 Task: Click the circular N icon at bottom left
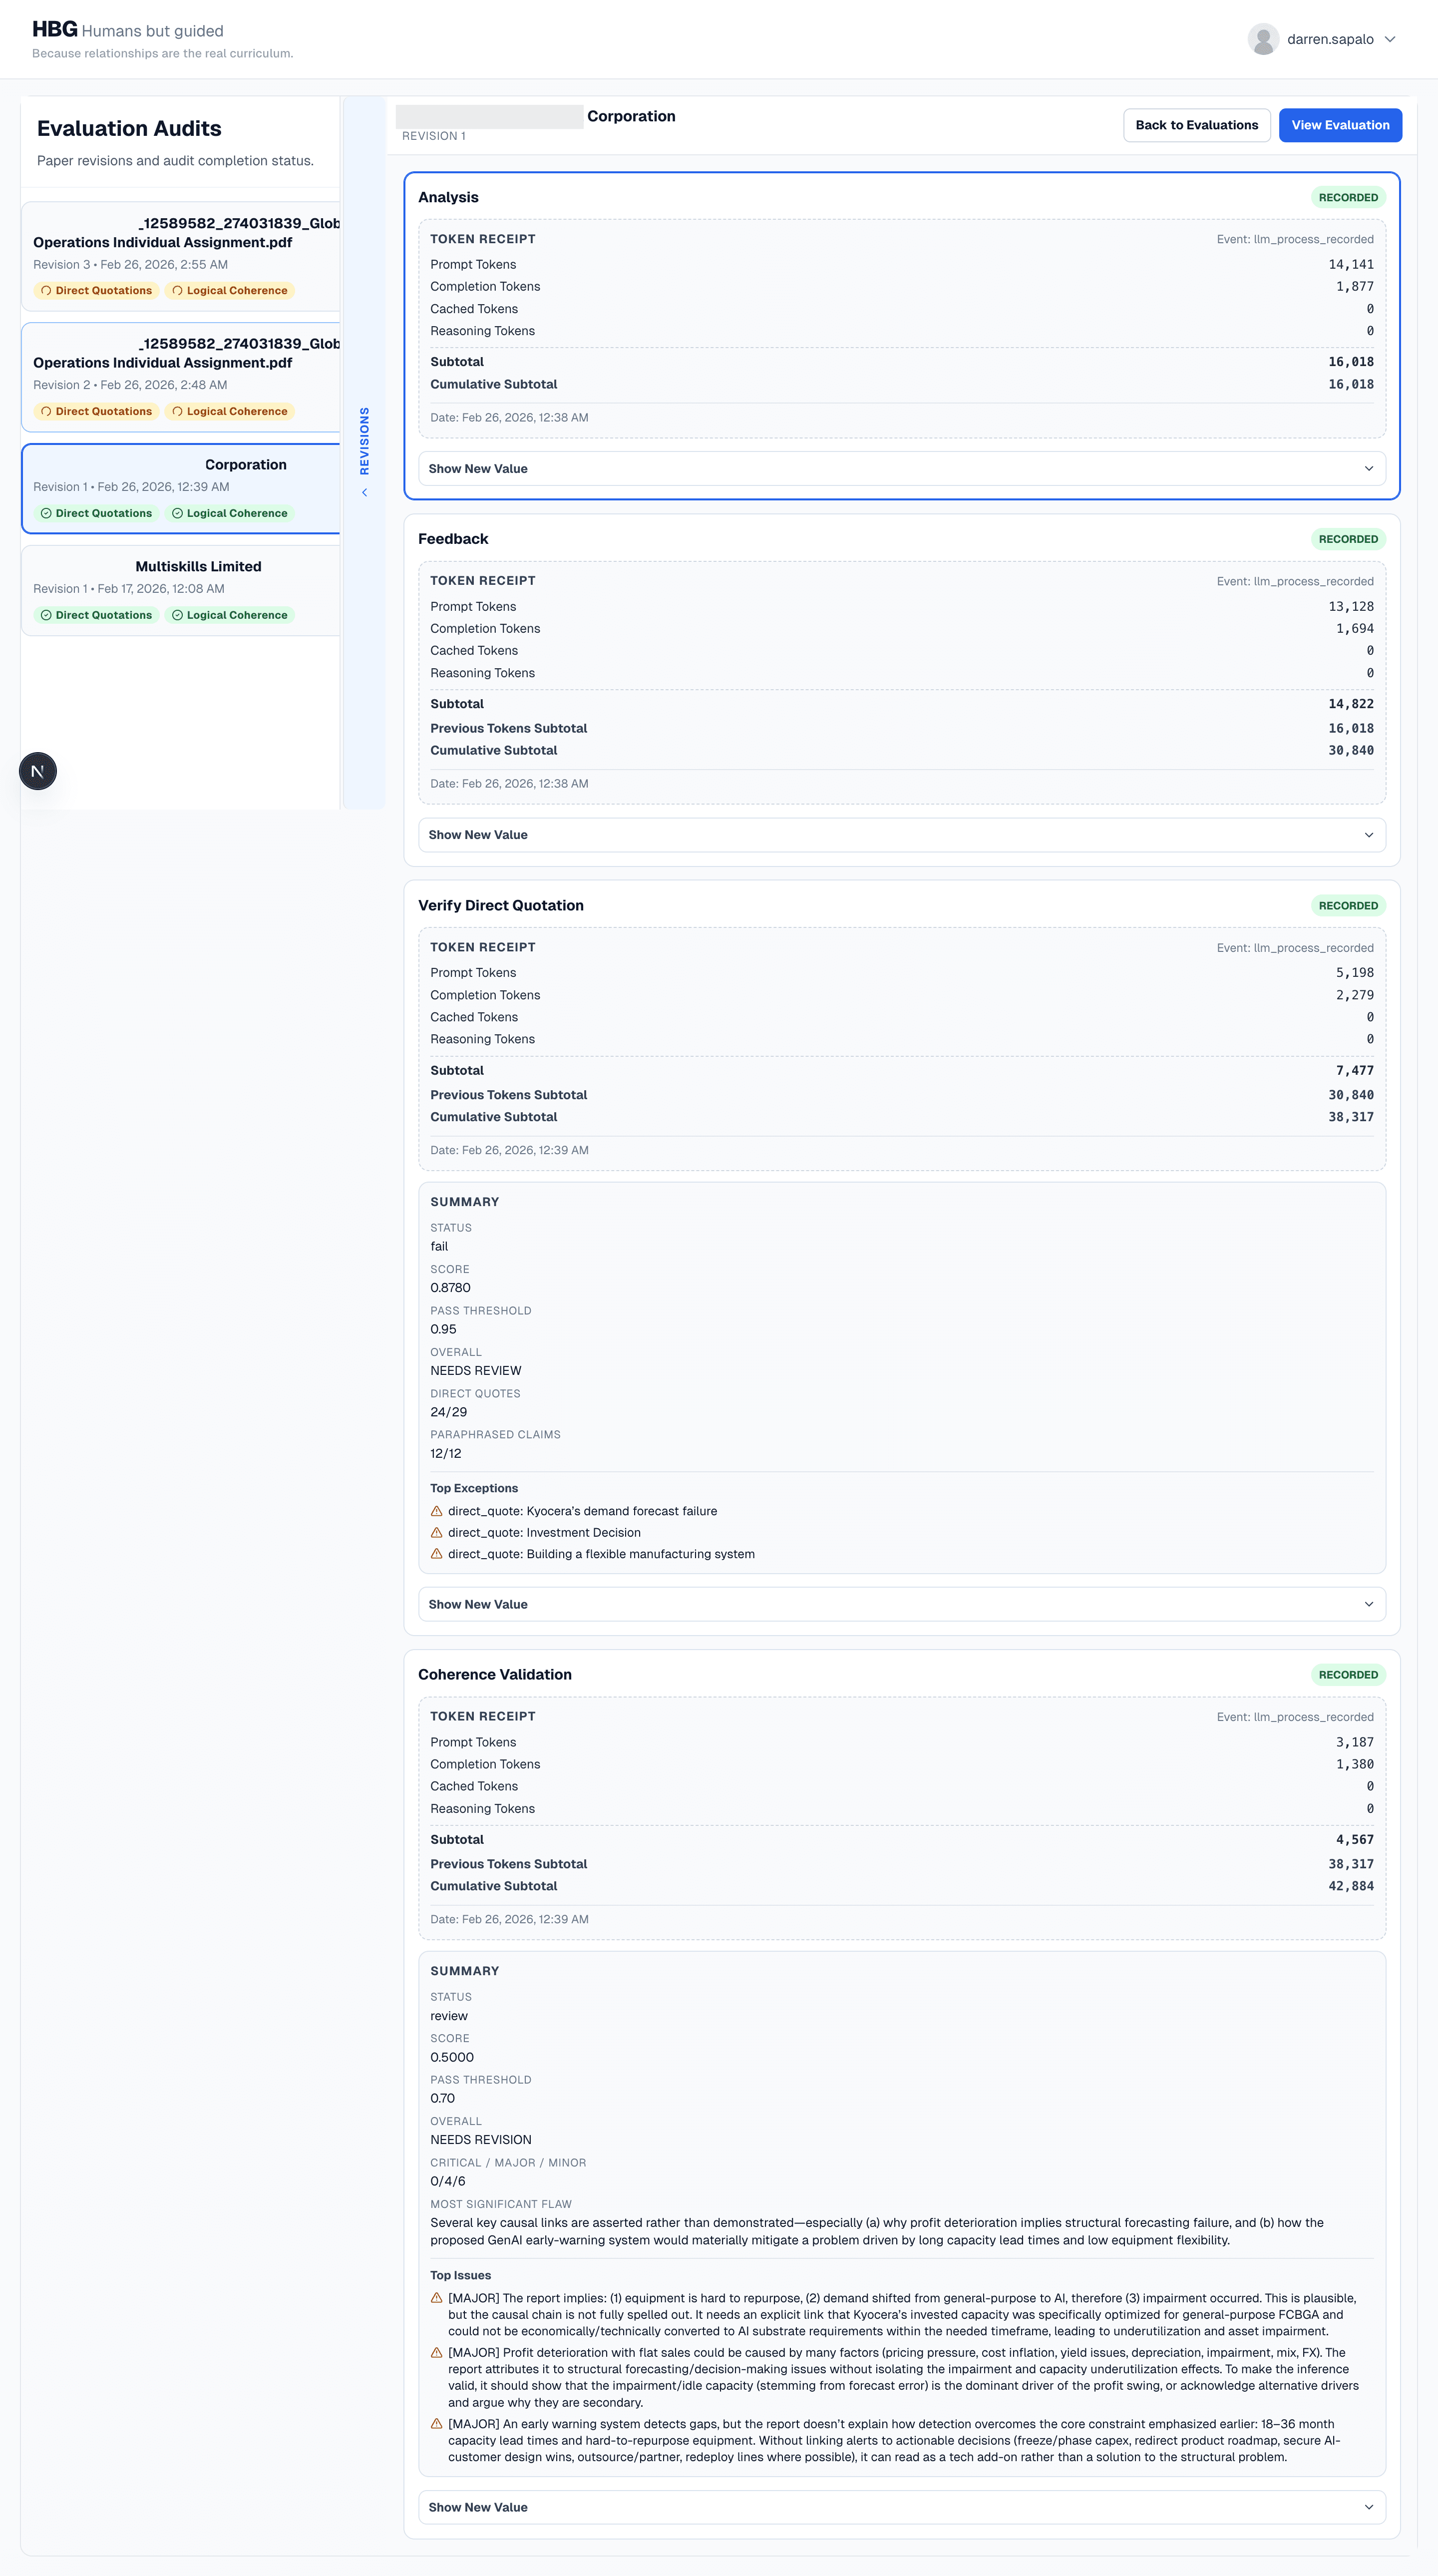(x=38, y=770)
